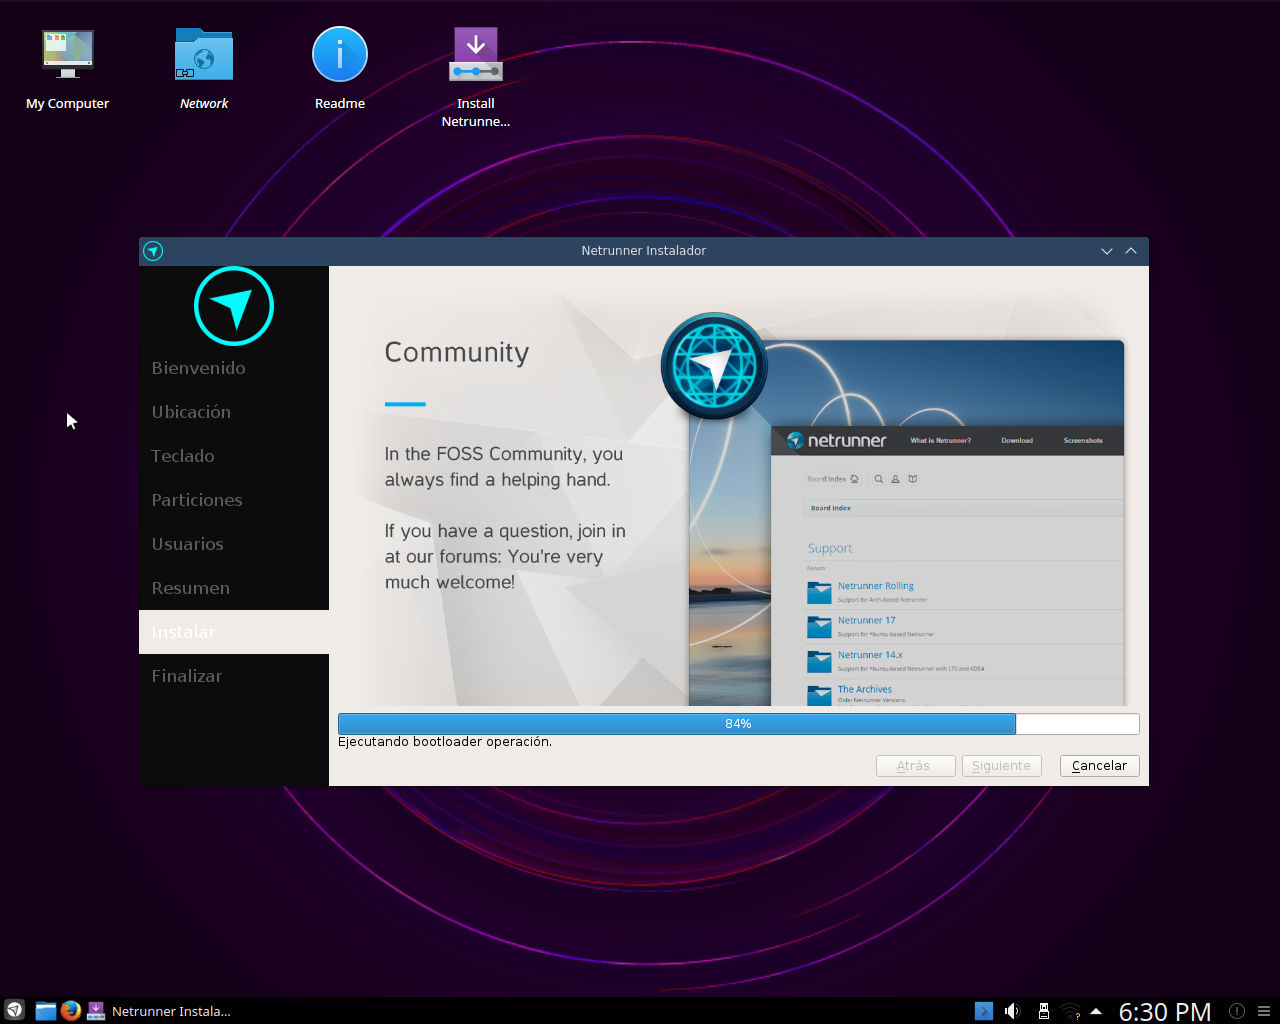Open the panel settings hamburger menu
Viewport: 1280px width, 1024px height.
(x=1264, y=1011)
